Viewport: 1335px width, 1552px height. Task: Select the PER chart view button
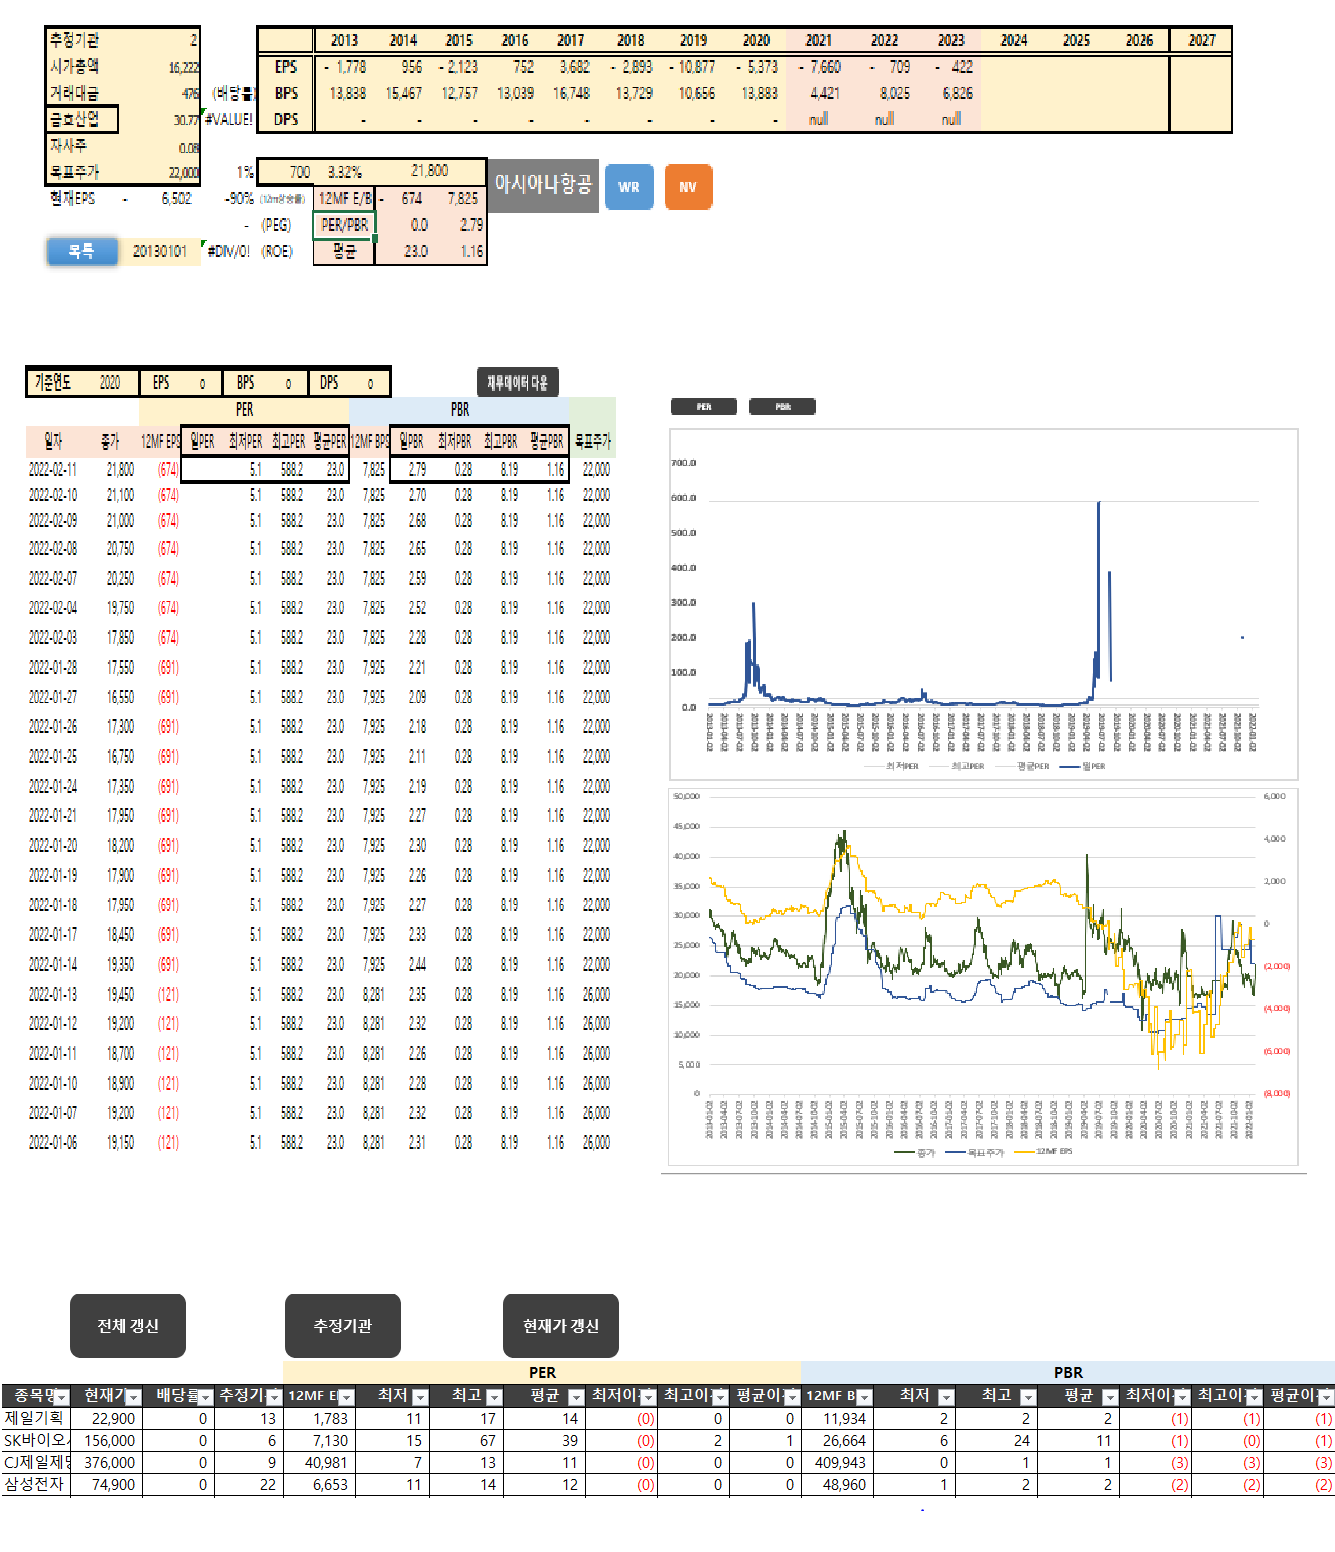point(705,406)
